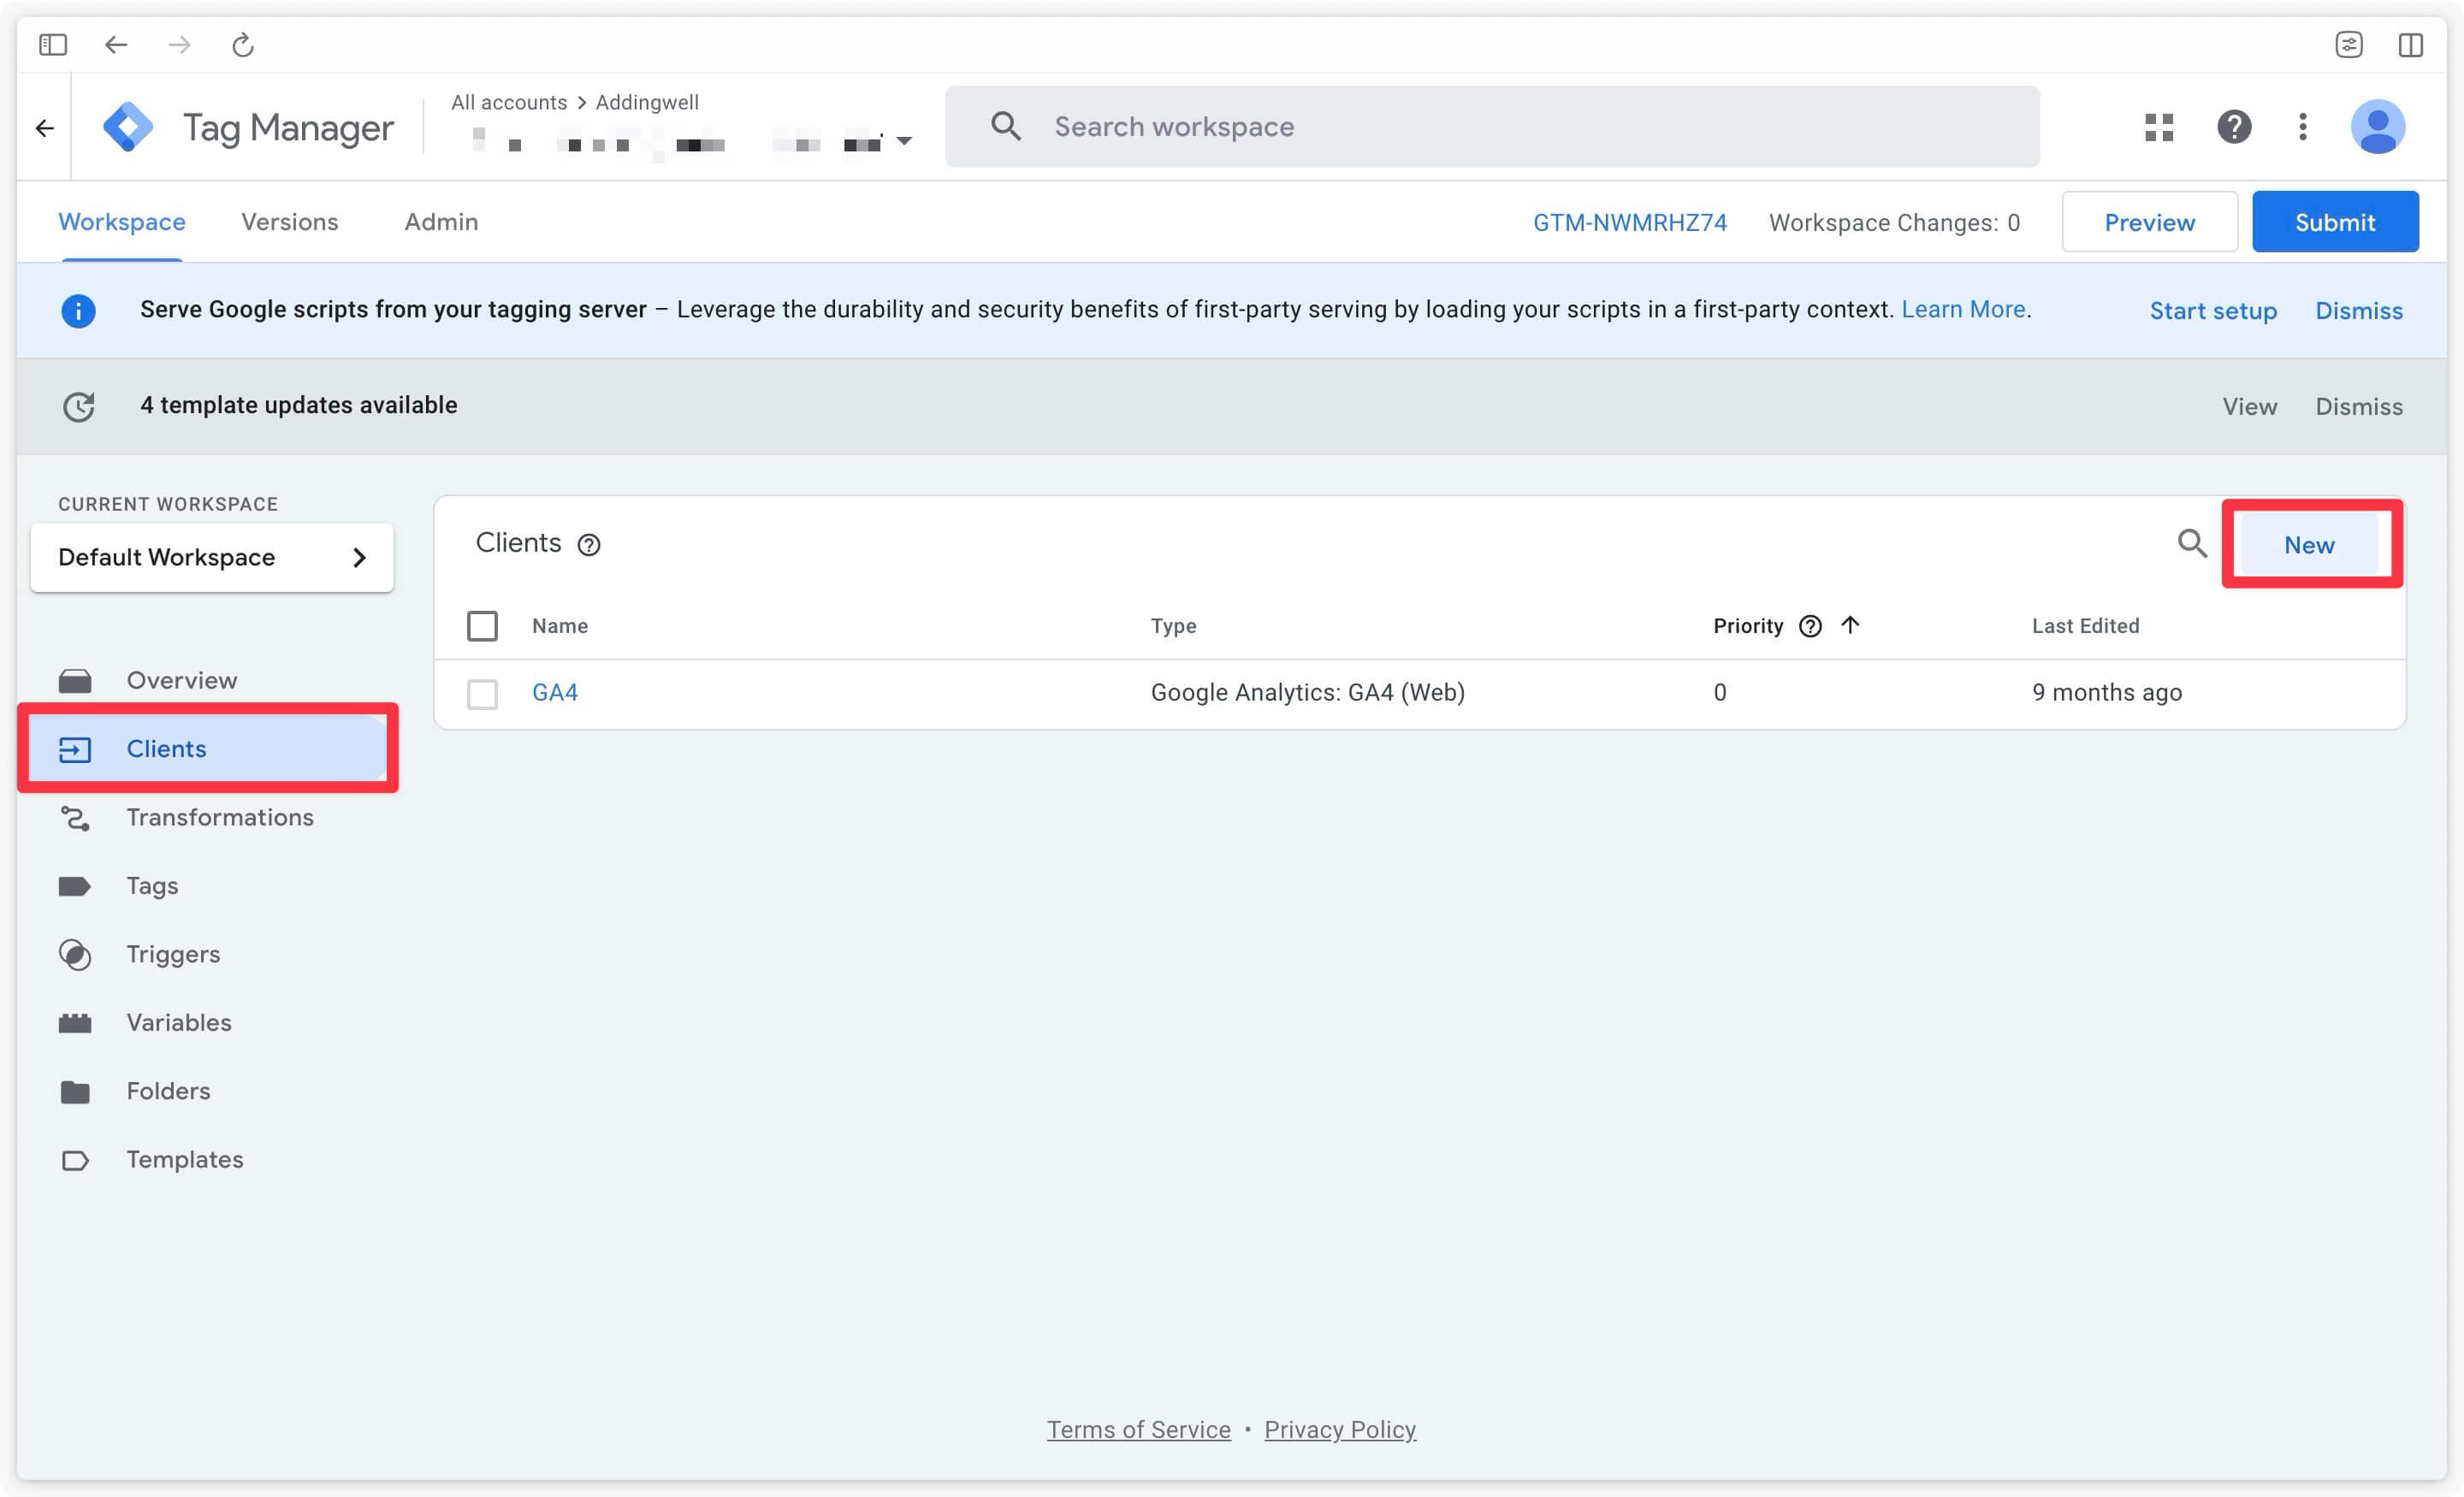2464x1497 pixels.
Task: Click the Triggers sidebar icon
Action: click(x=75, y=955)
